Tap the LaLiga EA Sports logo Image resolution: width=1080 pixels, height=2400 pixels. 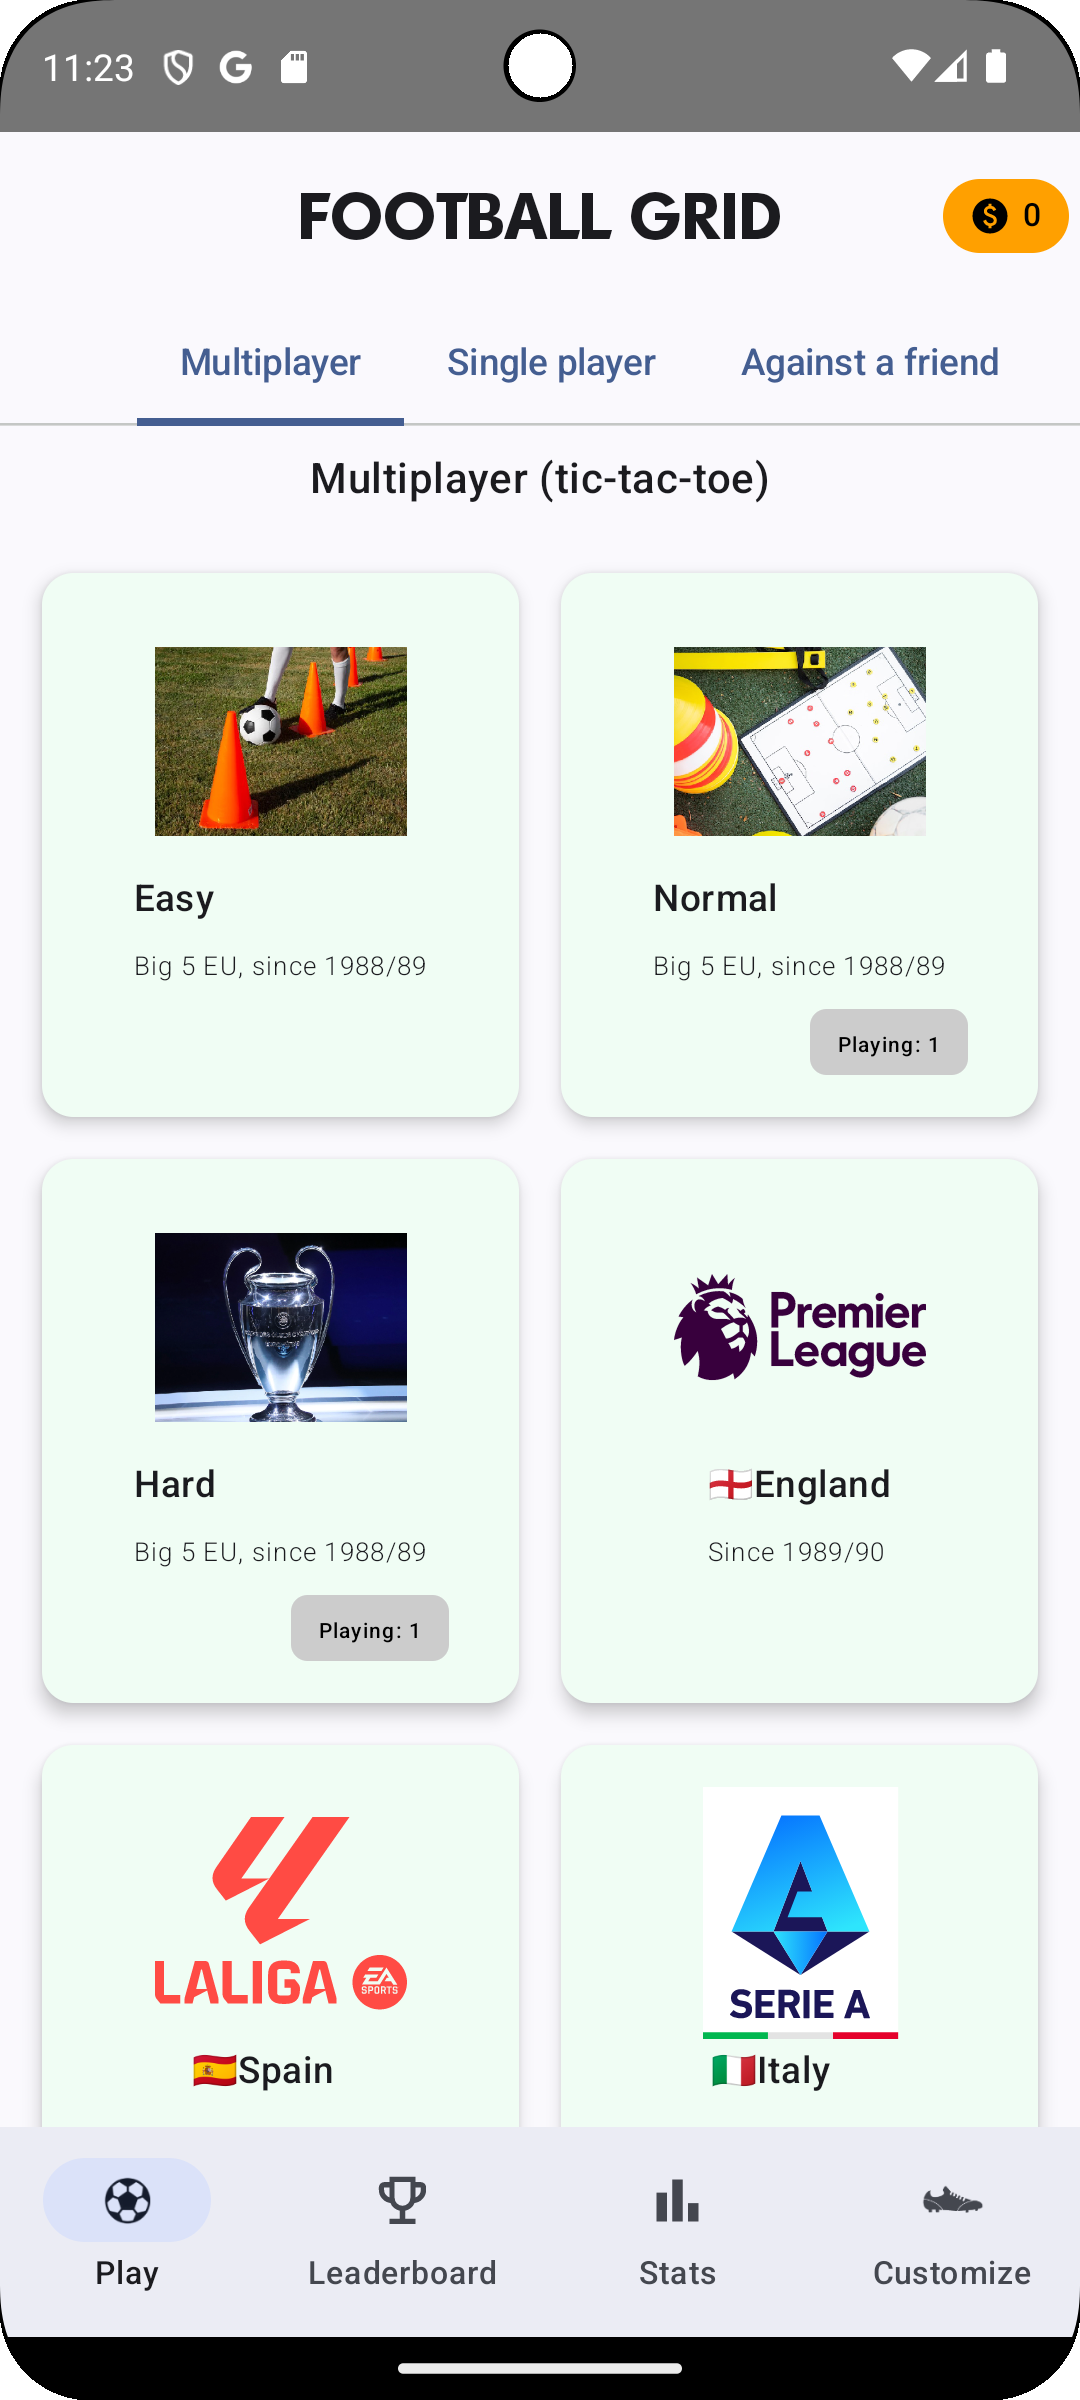point(280,1911)
